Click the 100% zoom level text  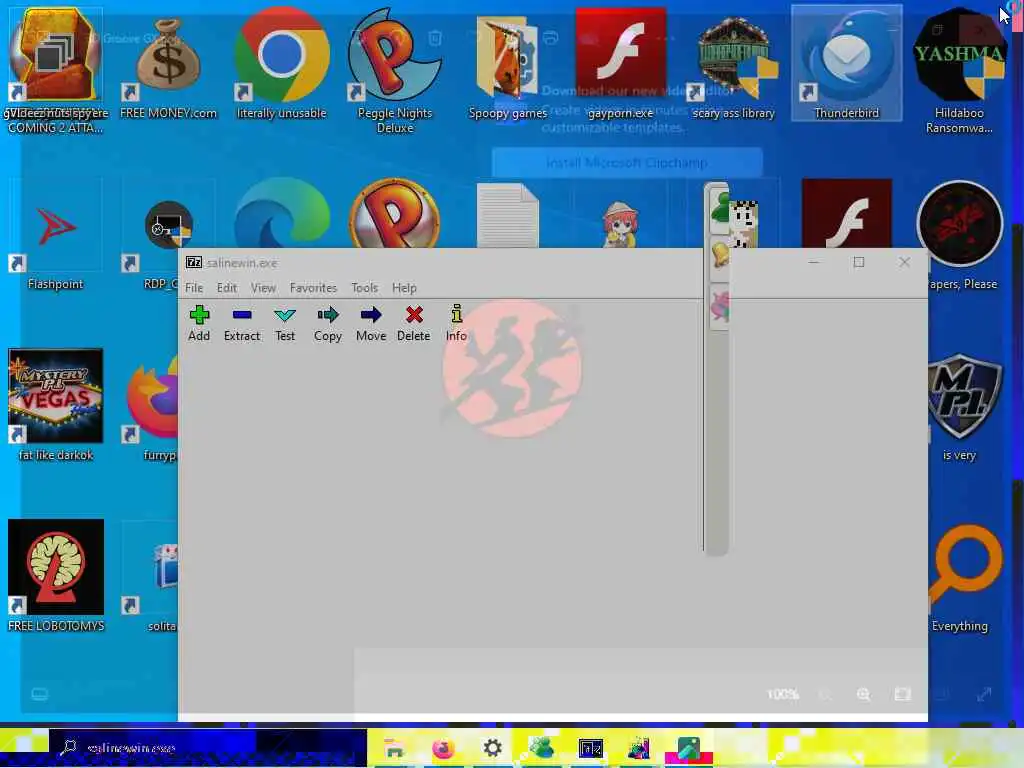[782, 694]
